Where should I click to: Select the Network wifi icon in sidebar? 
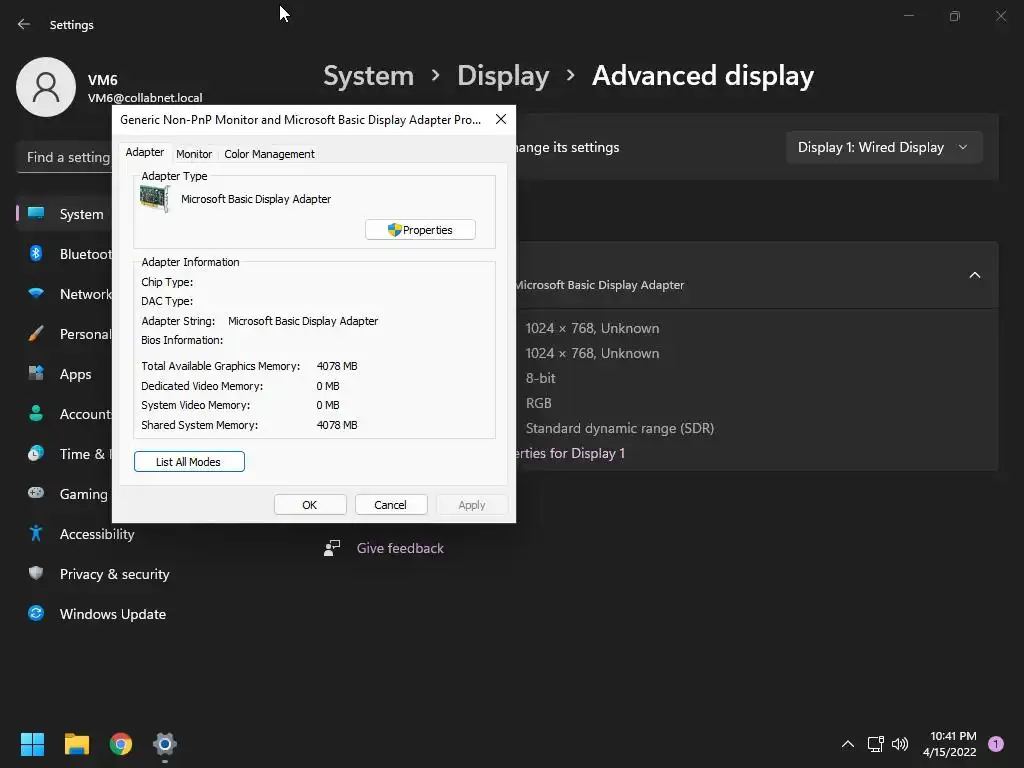pos(36,293)
